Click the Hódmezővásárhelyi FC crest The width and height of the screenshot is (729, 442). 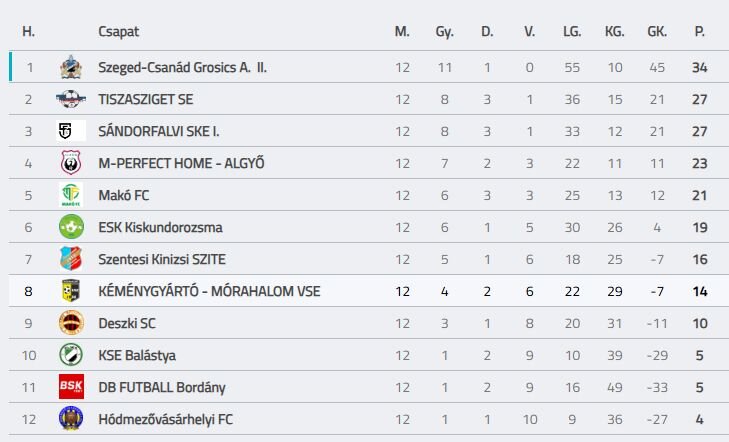pyautogui.click(x=71, y=419)
